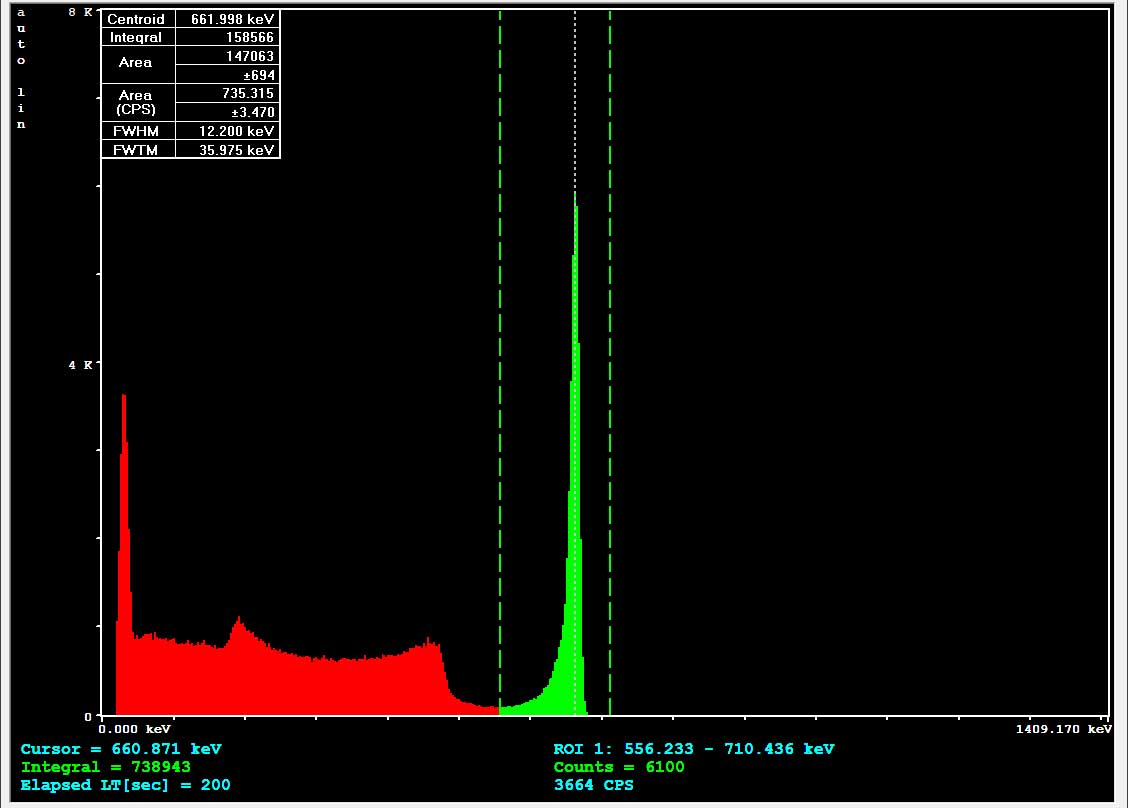Click the 8 K y-axis label

click(x=80, y=13)
